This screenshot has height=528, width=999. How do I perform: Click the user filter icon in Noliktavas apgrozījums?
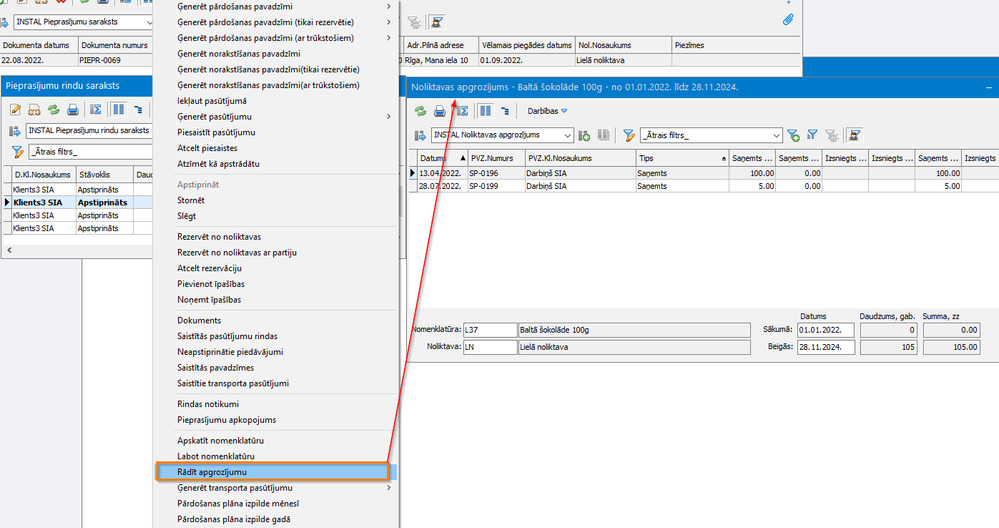[854, 136]
